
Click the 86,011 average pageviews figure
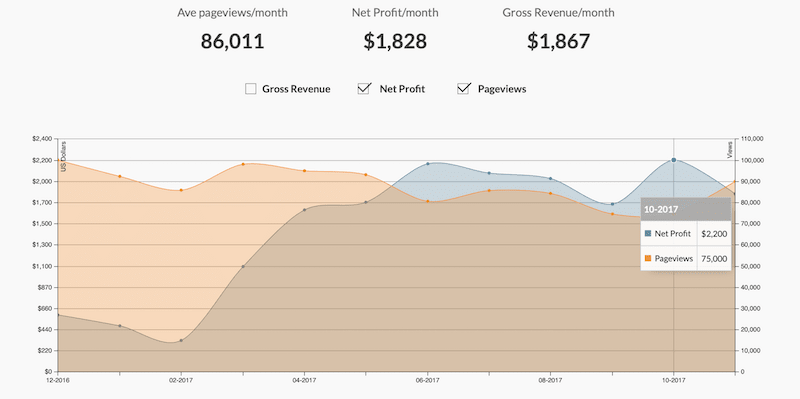click(232, 41)
